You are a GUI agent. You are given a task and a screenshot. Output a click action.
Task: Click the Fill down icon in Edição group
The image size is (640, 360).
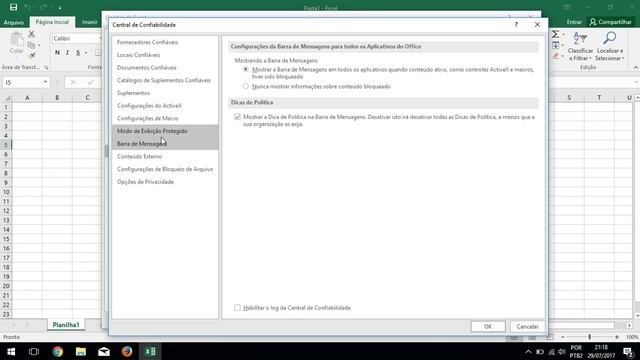click(556, 45)
